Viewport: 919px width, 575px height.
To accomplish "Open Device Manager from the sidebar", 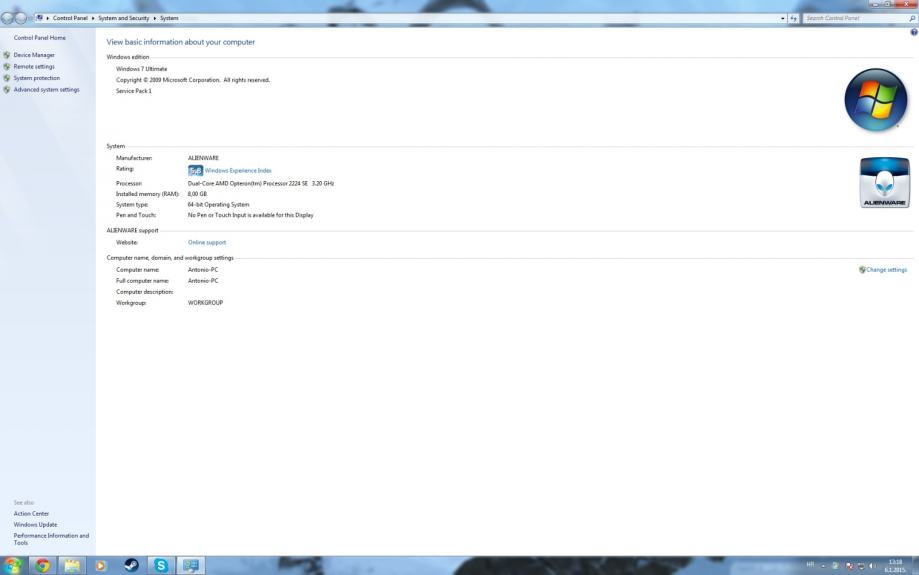I will (x=34, y=55).
